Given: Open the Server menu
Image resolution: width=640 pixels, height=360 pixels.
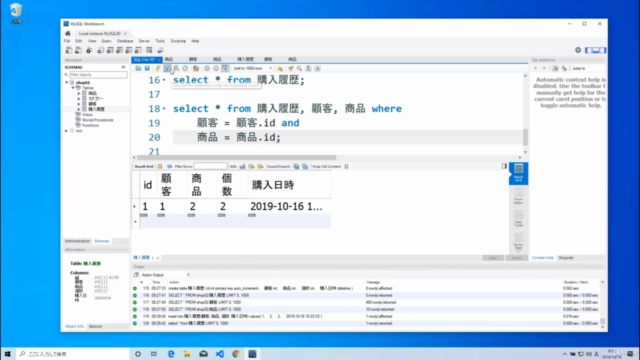Looking at the screenshot, I should 144,41.
